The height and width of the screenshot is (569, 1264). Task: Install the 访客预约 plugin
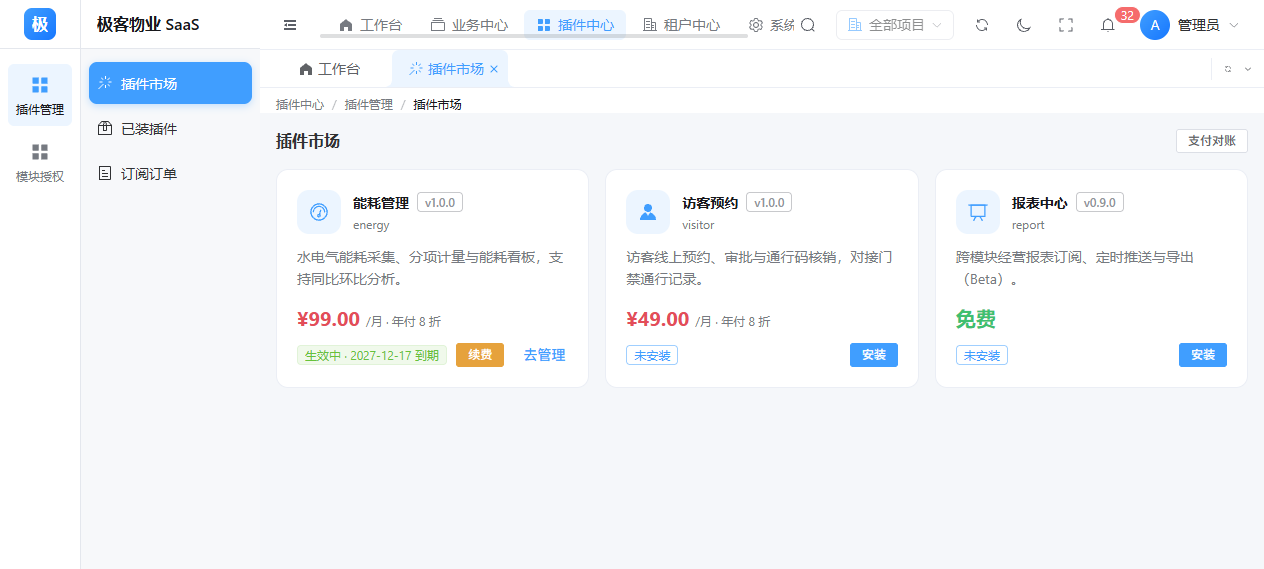874,355
